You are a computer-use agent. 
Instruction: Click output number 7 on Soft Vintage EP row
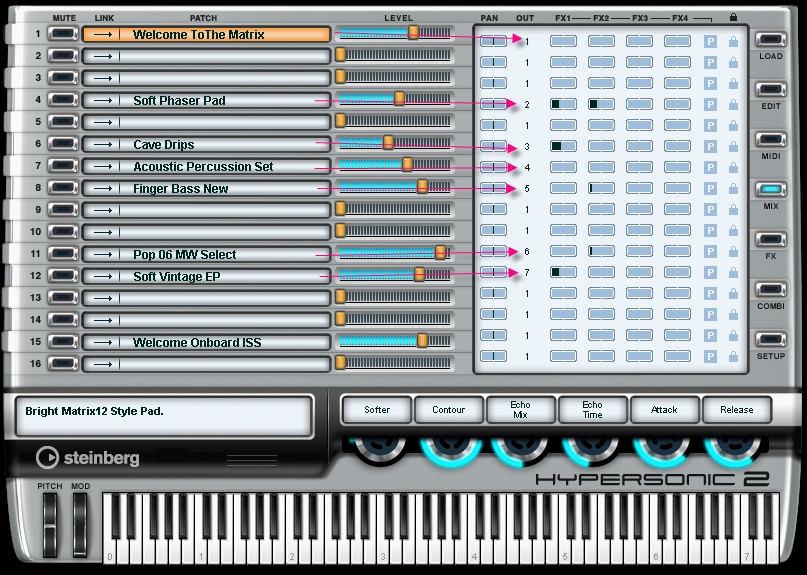pos(527,273)
